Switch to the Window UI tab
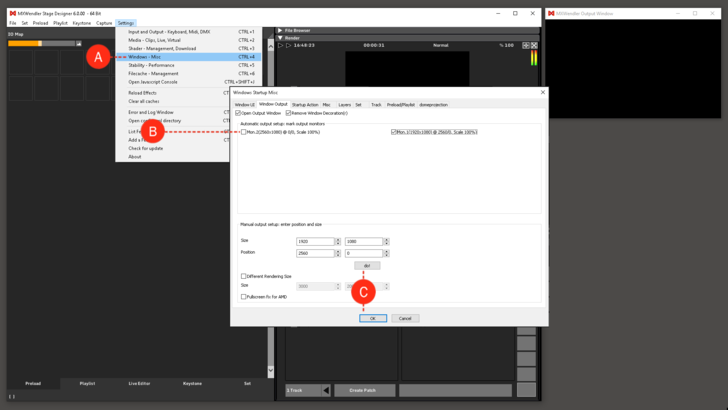Viewport: 728px width, 410px height. [x=244, y=105]
